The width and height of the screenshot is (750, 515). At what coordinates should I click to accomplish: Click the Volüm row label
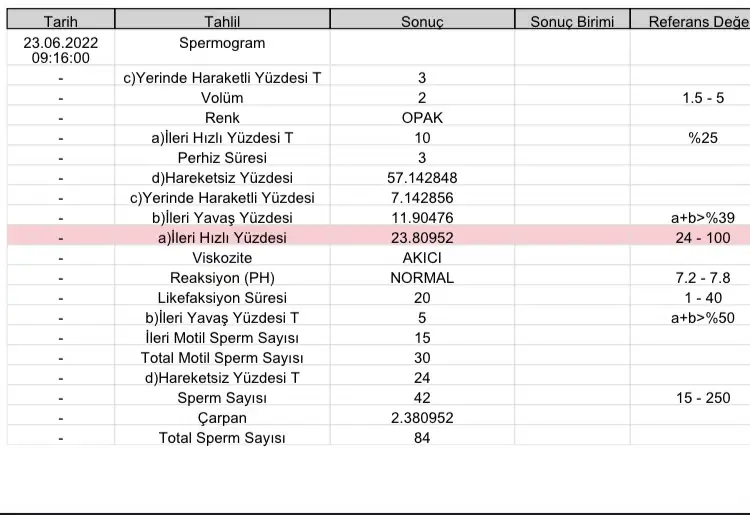coord(222,98)
